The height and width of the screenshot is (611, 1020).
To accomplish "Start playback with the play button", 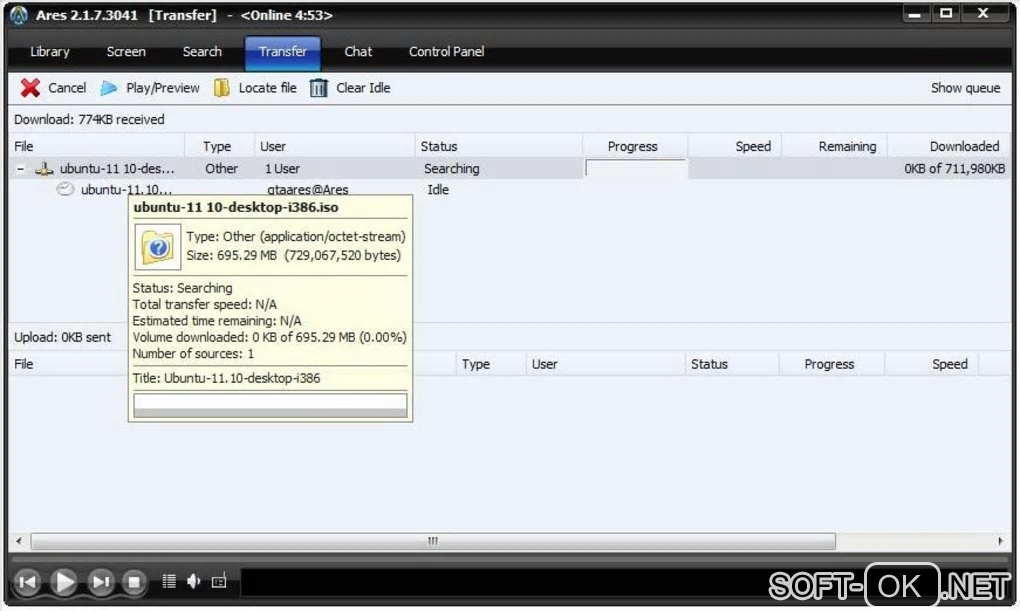I will point(64,582).
